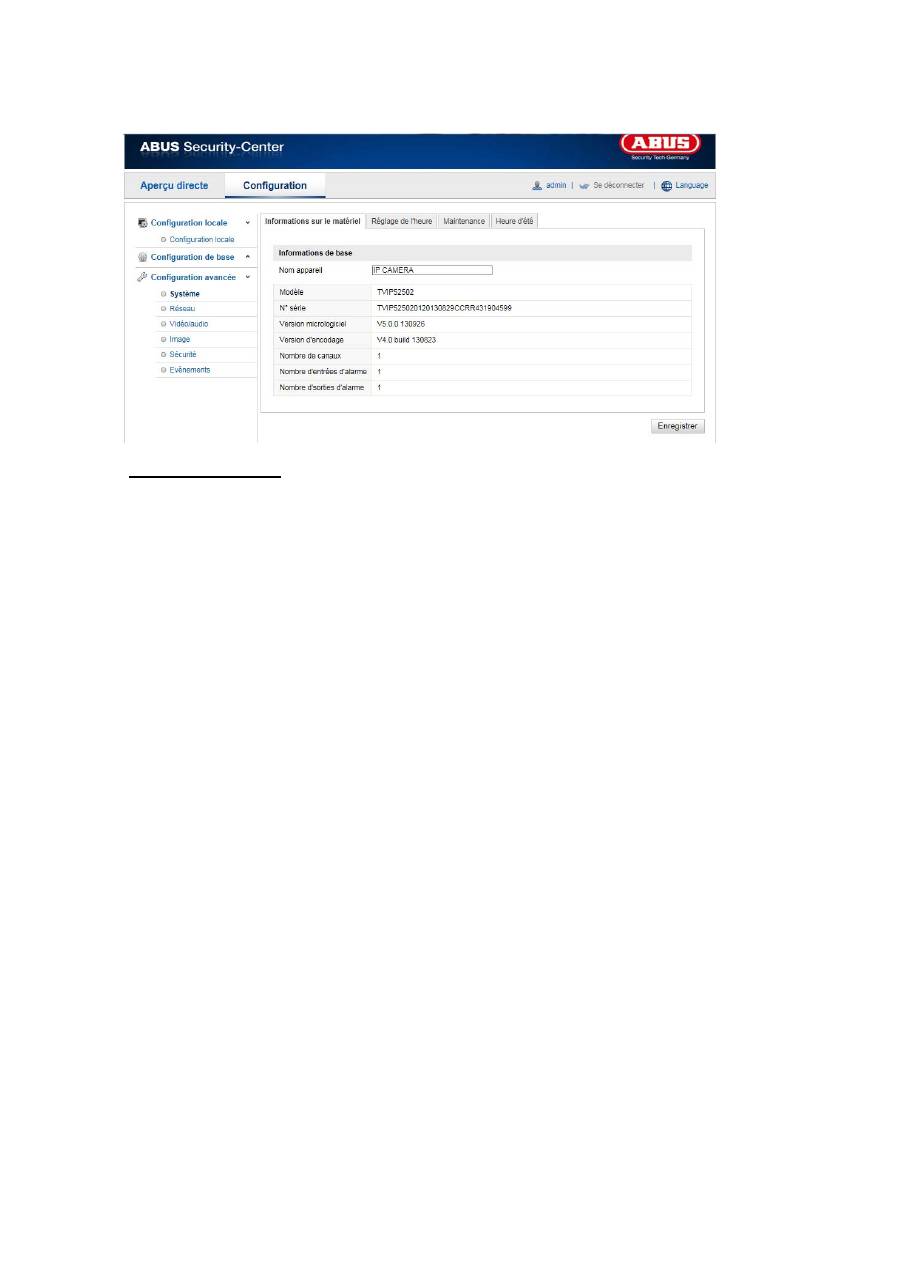The width and height of the screenshot is (900, 1273).
Task: Open the Evènements sidebar item
Action: pyautogui.click(x=190, y=370)
